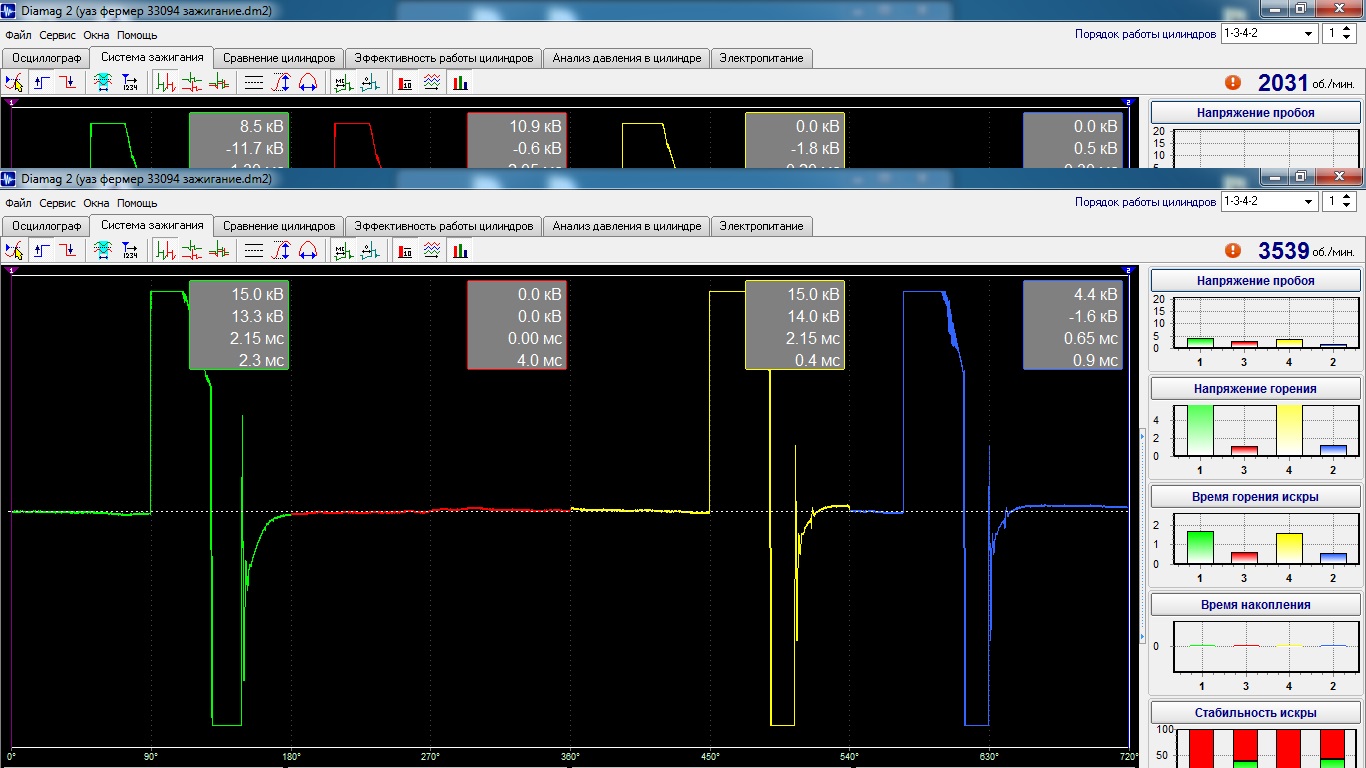Open Сравнение цилиндров tab in 2031 rpm window
Image resolution: width=1366 pixels, height=768 pixels.
pyautogui.click(x=279, y=58)
